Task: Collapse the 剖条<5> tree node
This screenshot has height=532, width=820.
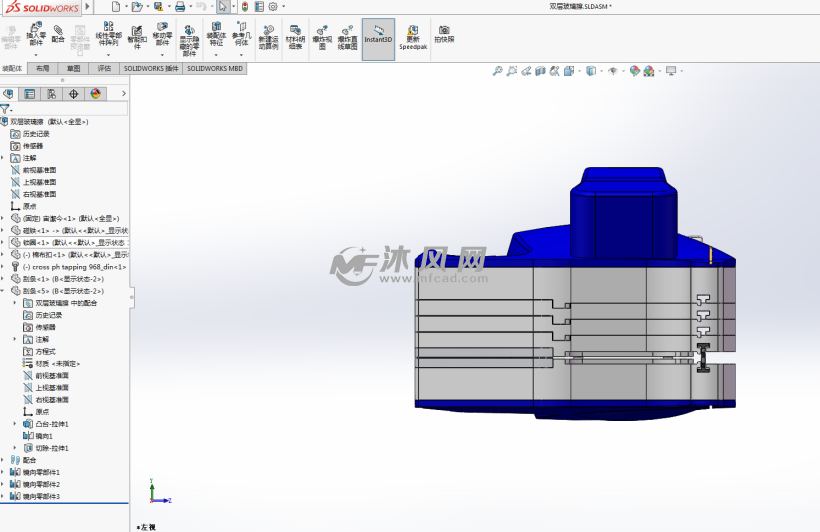Action: [3, 291]
